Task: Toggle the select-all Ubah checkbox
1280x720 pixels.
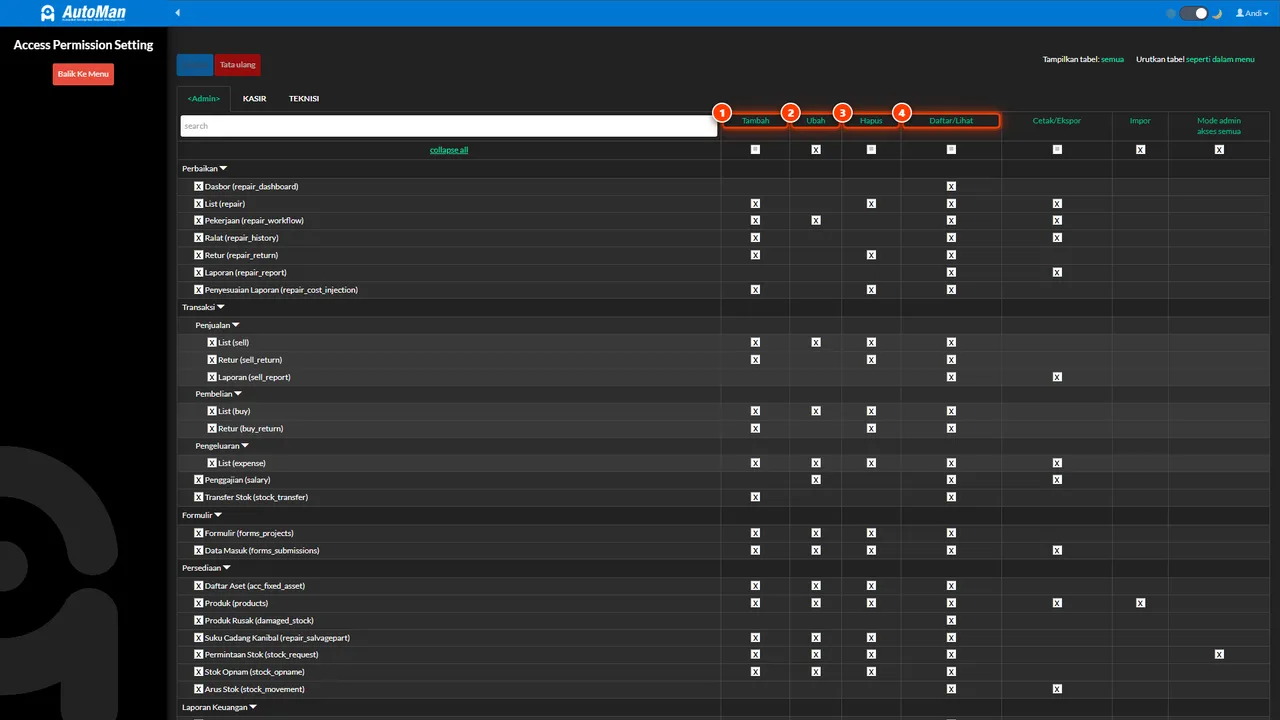Action: pyautogui.click(x=816, y=150)
